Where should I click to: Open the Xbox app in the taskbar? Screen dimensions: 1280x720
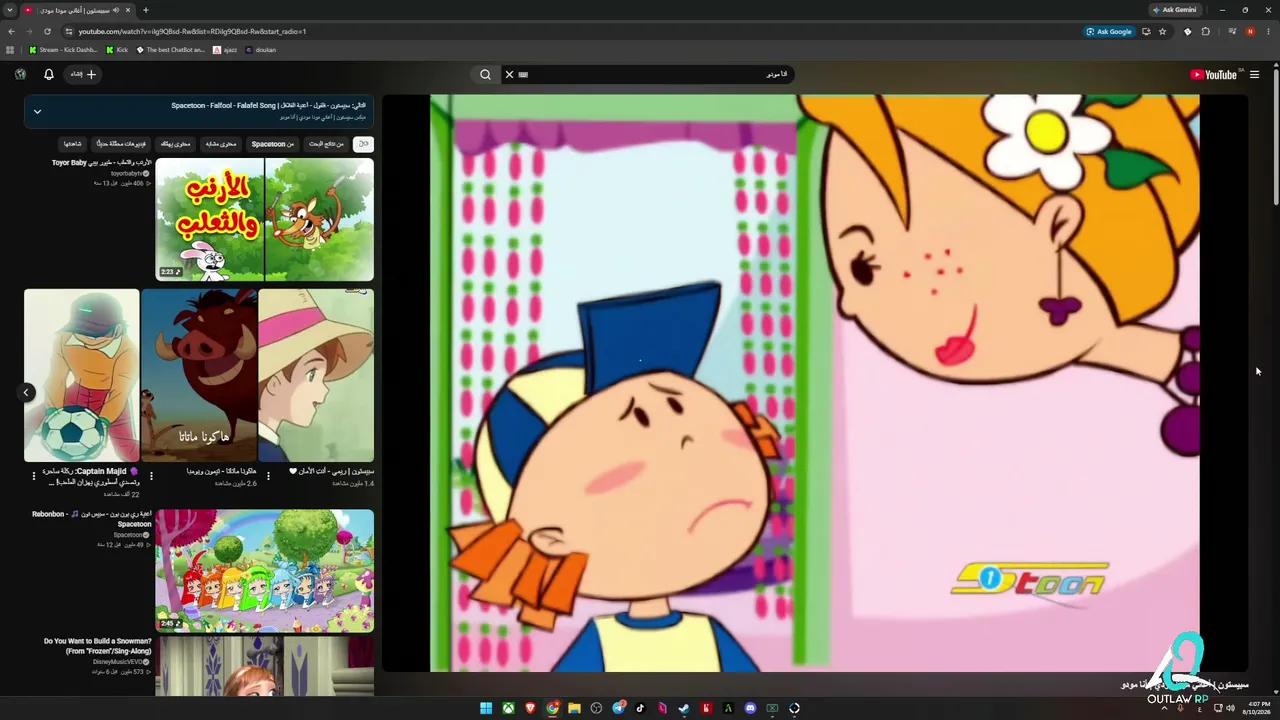click(x=508, y=708)
